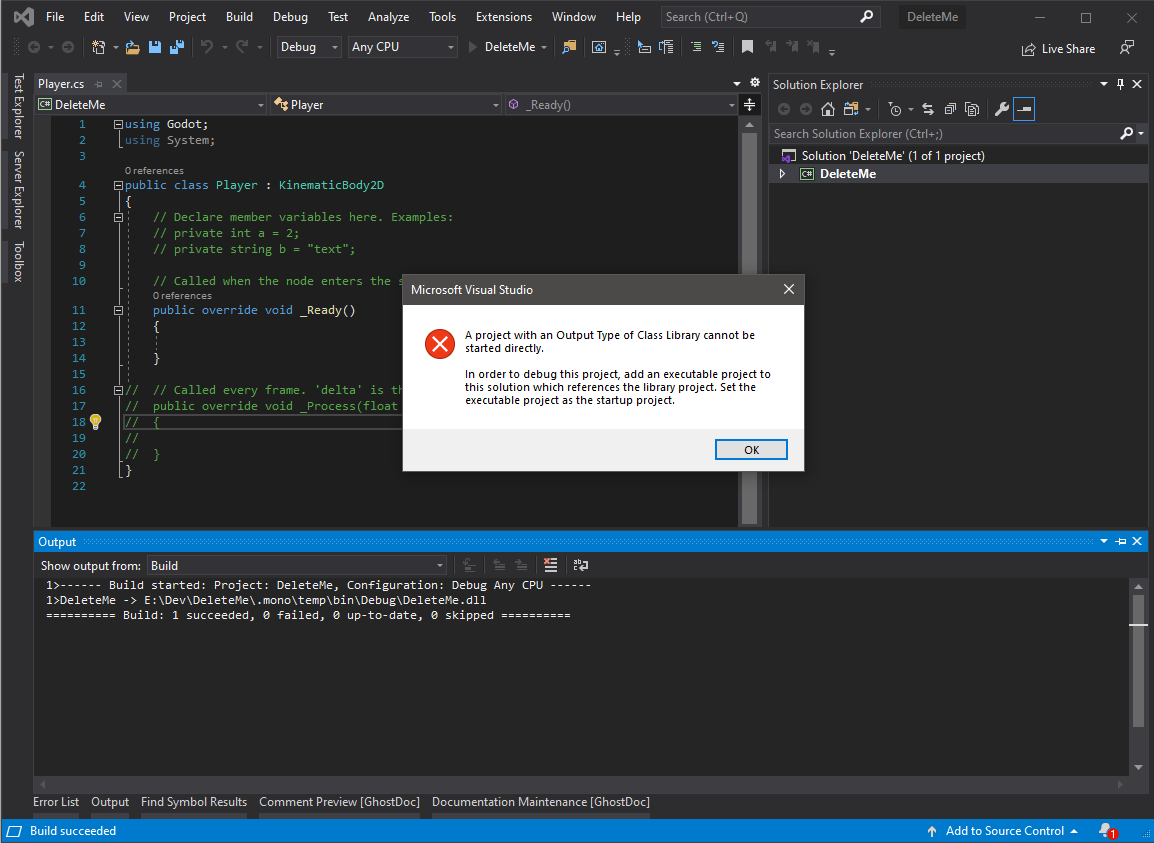Open the _Ready() member navigation dropdown
1154x843 pixels.
621,105
